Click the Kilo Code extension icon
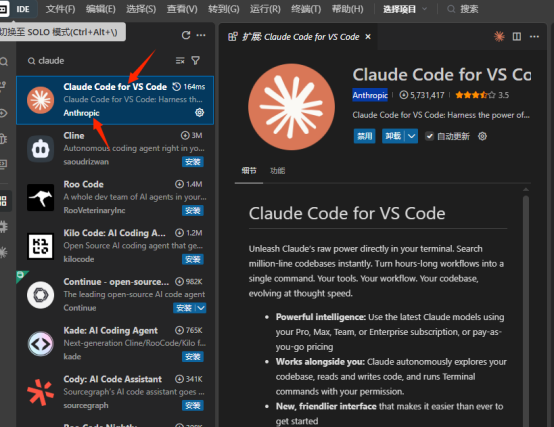 pyautogui.click(x=41, y=246)
